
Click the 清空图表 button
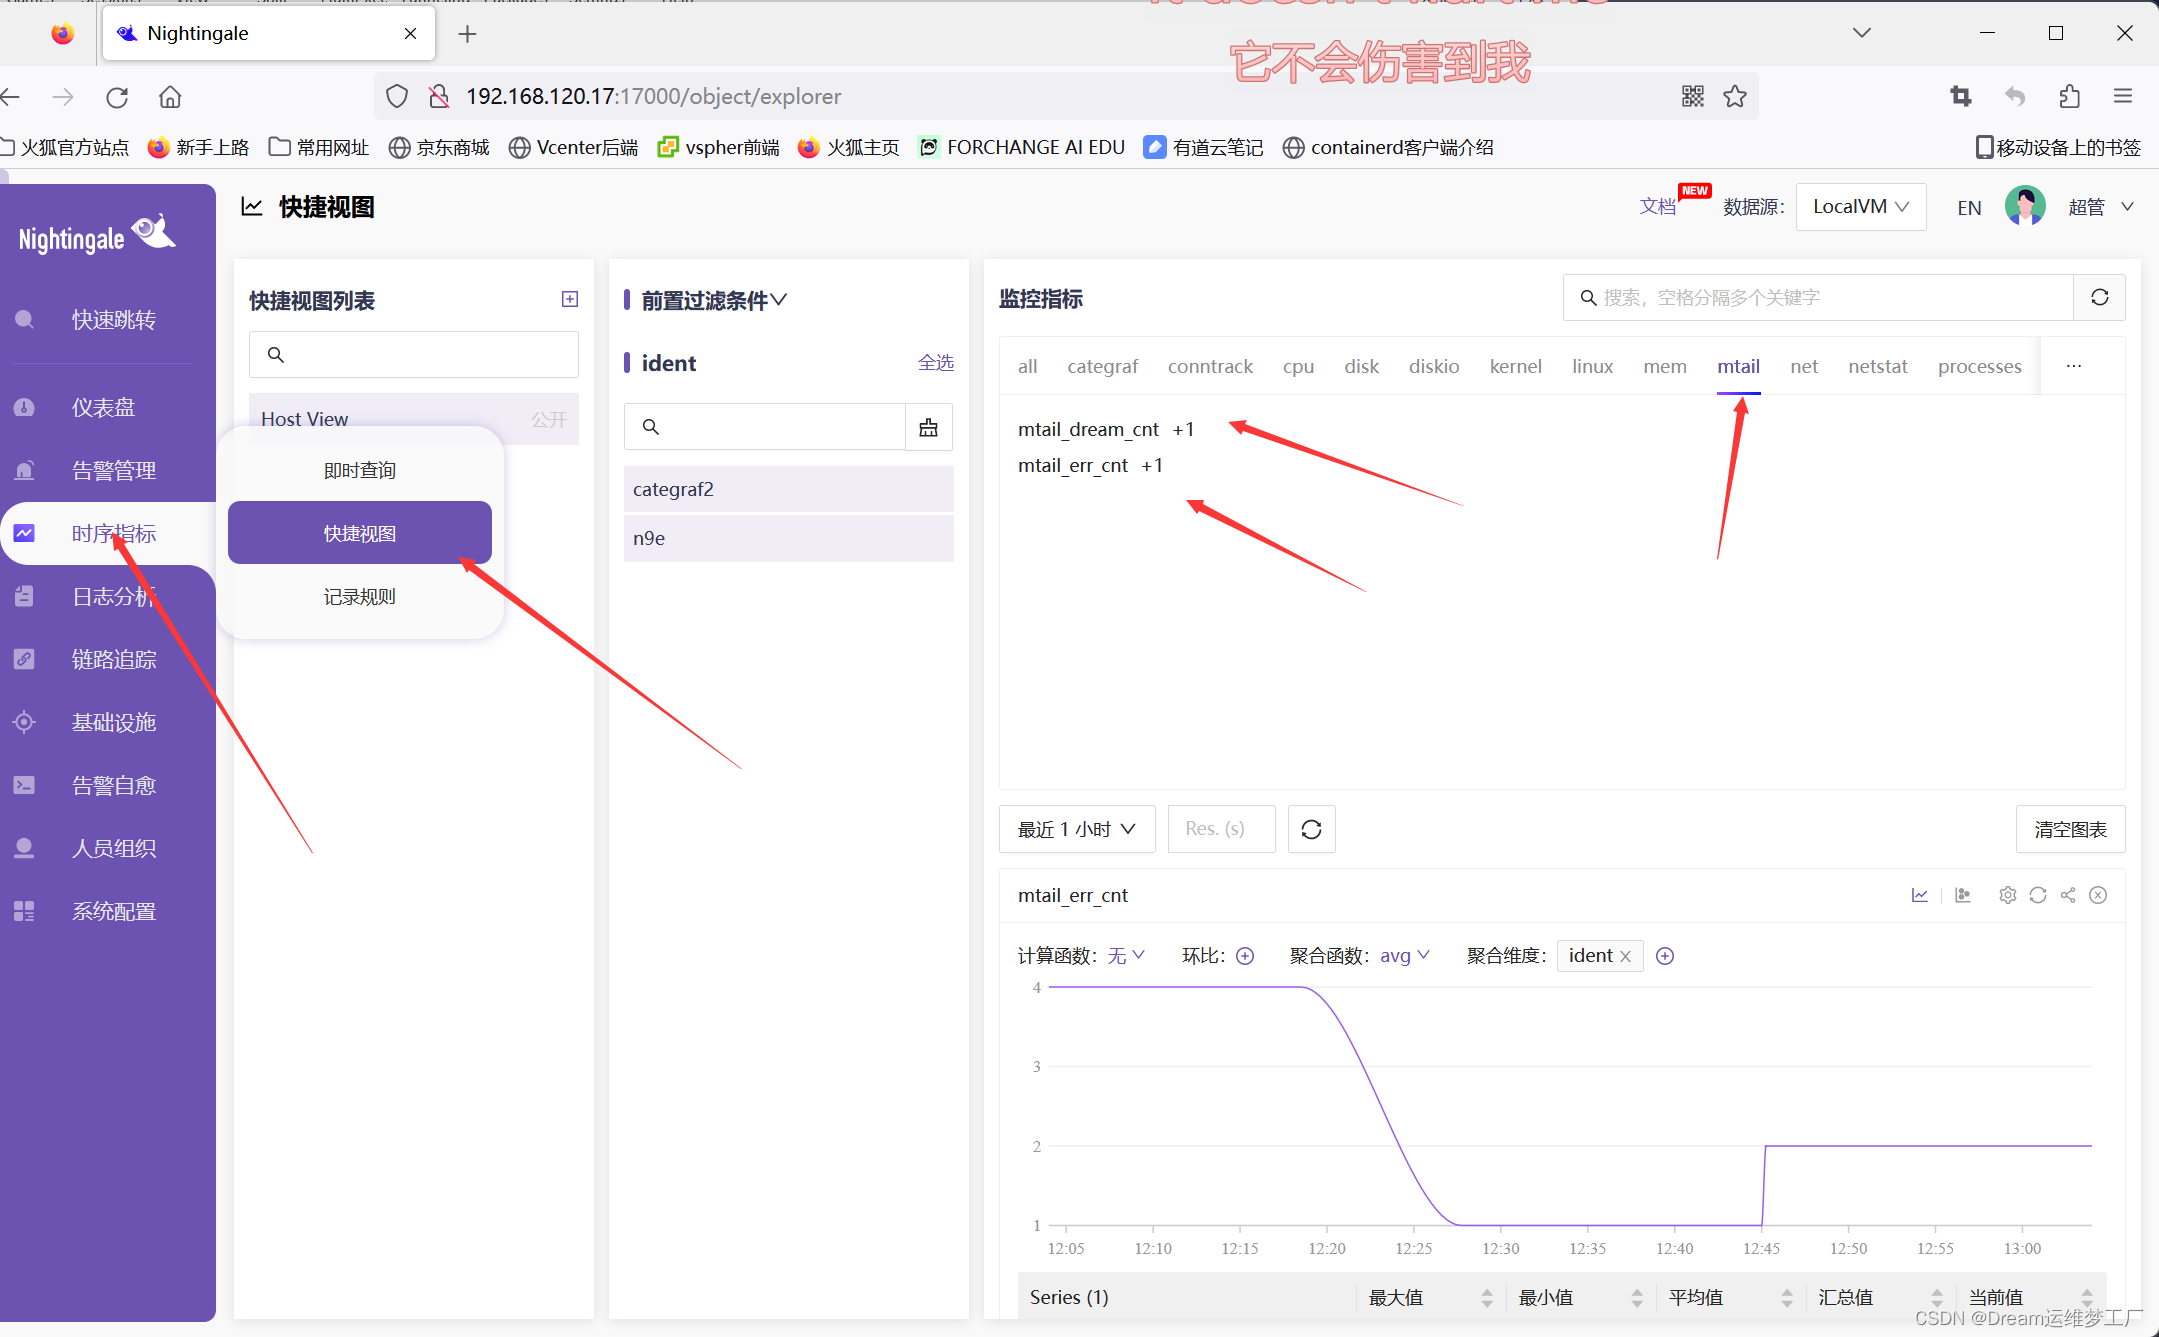2070,829
